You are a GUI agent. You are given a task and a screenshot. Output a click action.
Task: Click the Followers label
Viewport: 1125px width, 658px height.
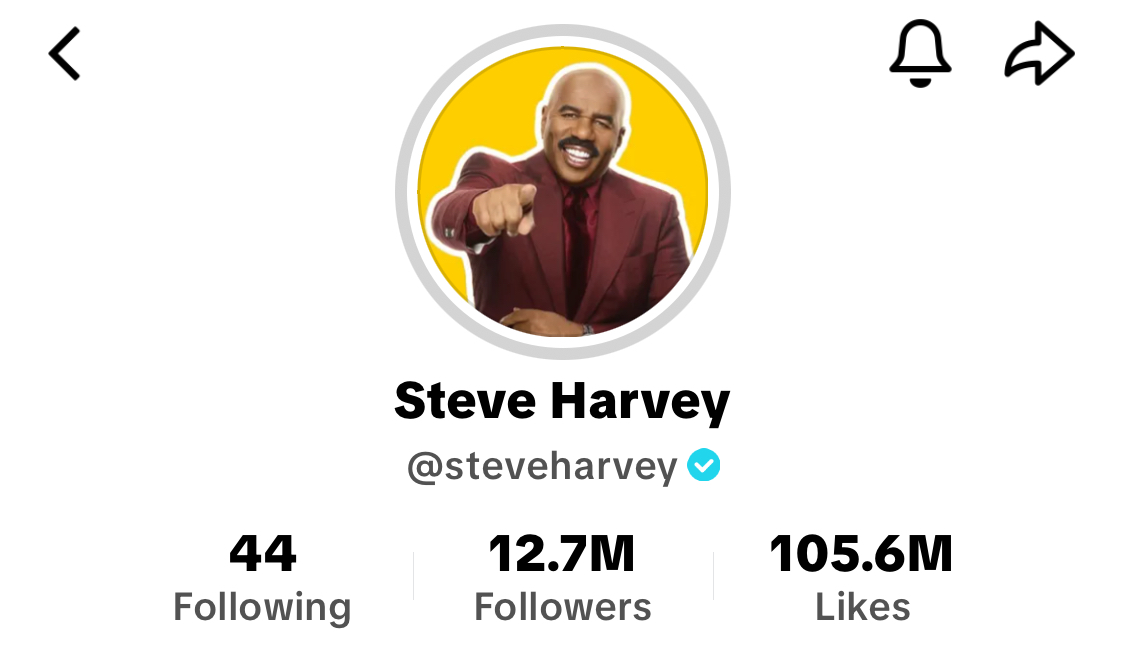point(562,607)
